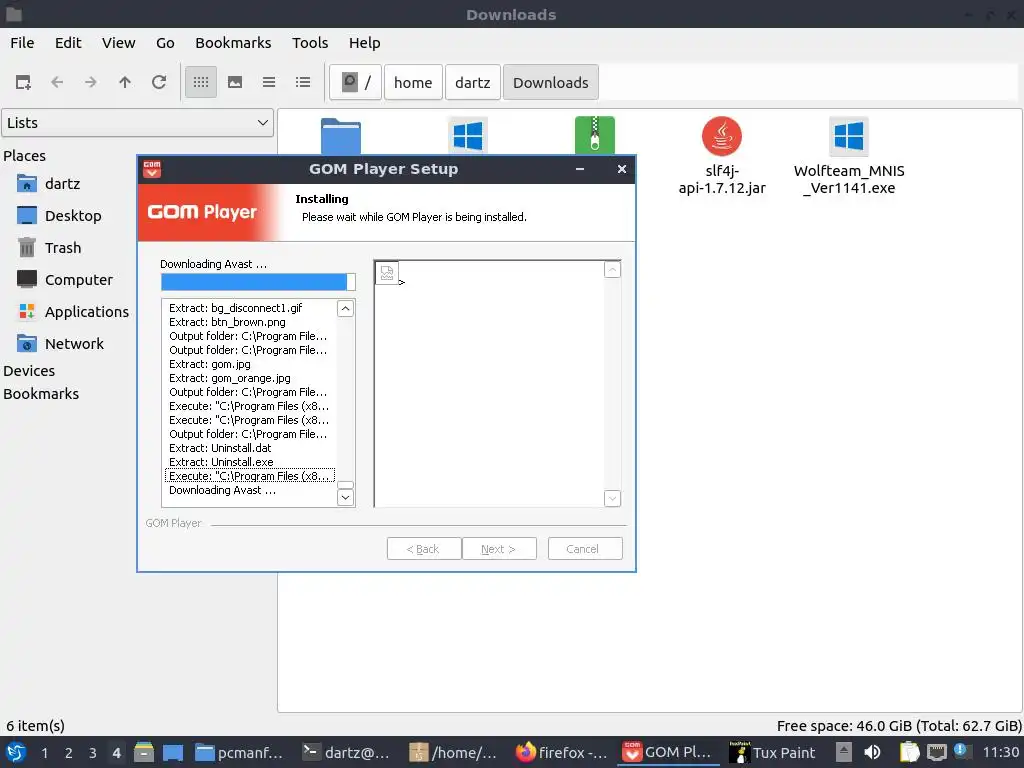Click the GOM logo icon in setup title bar

(152, 169)
